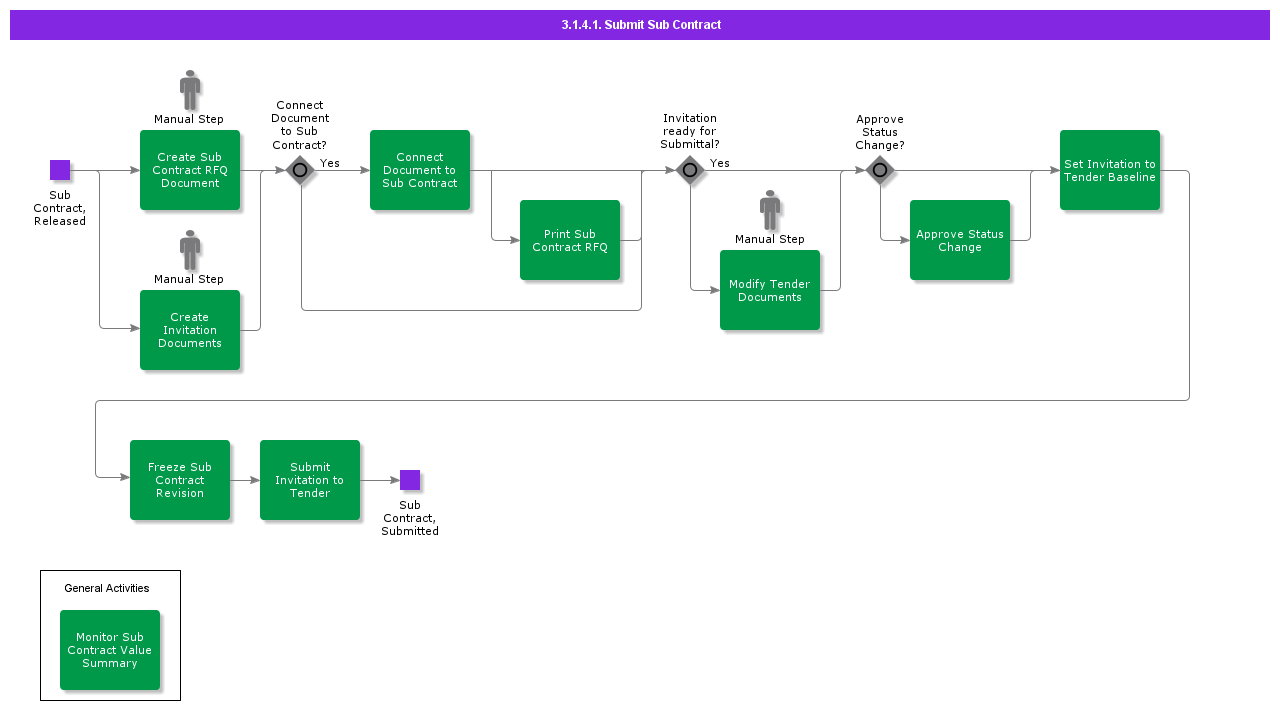Click the Approve Status Change gateway diamond

pos(880,170)
